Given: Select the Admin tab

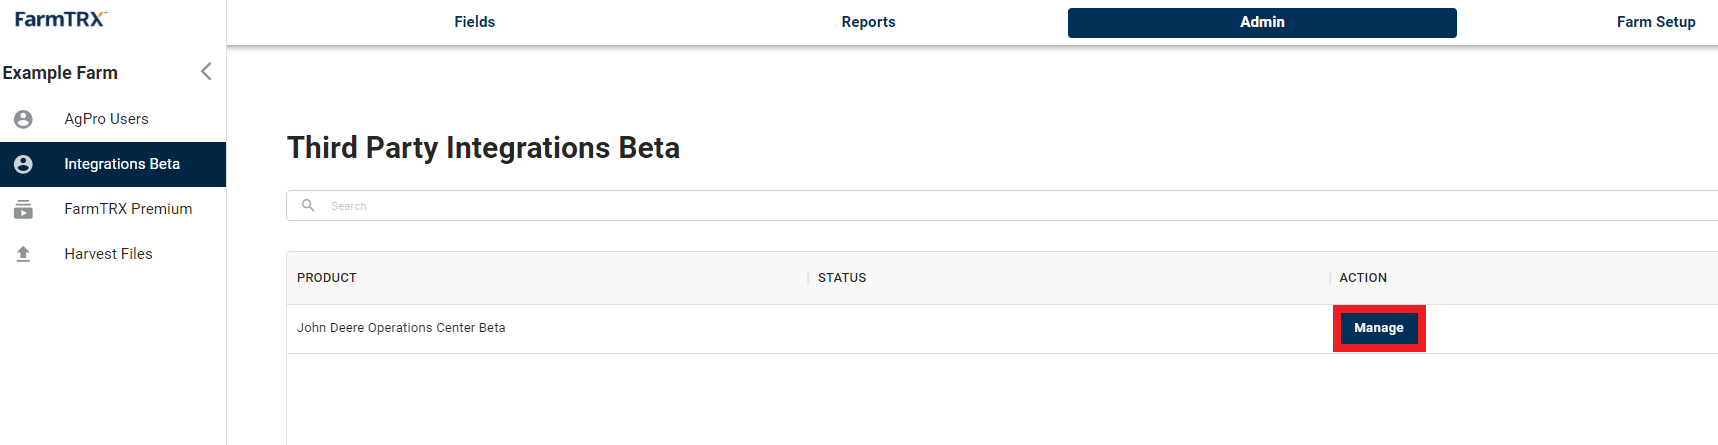Looking at the screenshot, I should 1262,22.
